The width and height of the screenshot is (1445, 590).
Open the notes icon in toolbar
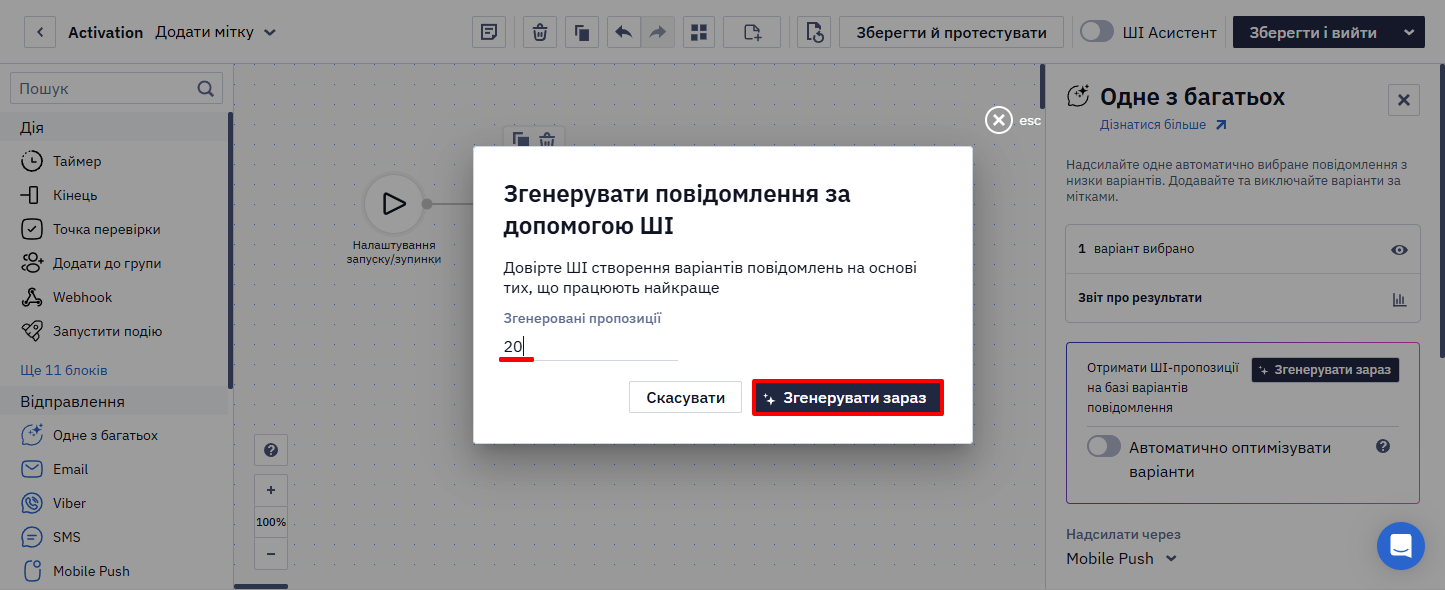489,32
